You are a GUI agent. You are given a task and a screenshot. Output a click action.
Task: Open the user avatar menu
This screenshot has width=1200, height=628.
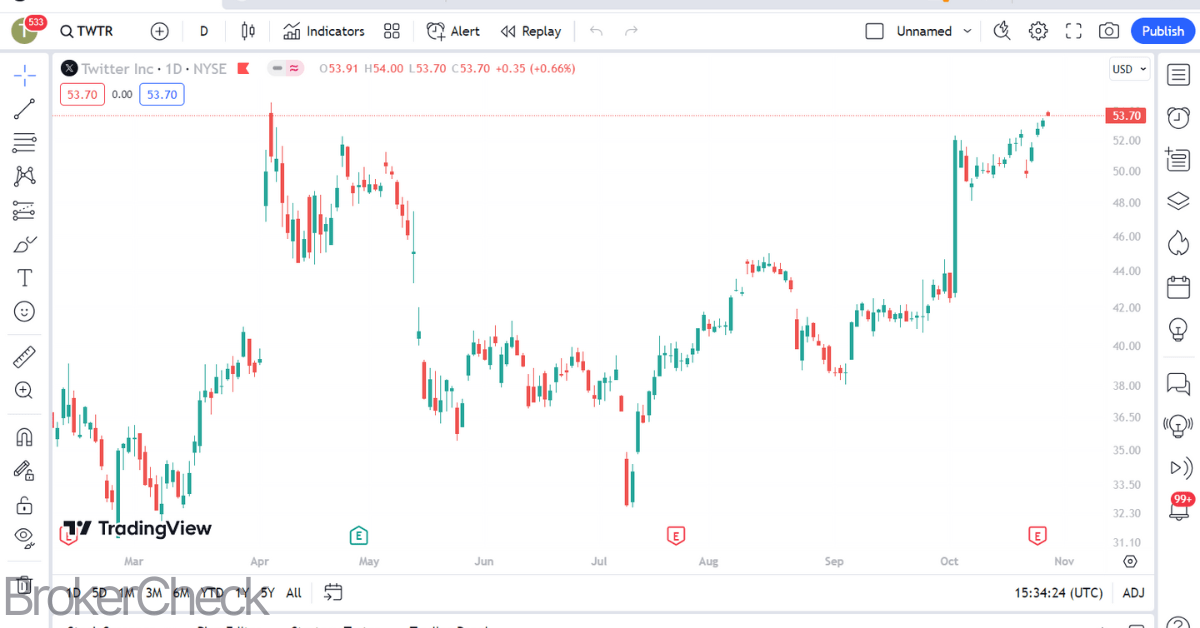click(27, 30)
